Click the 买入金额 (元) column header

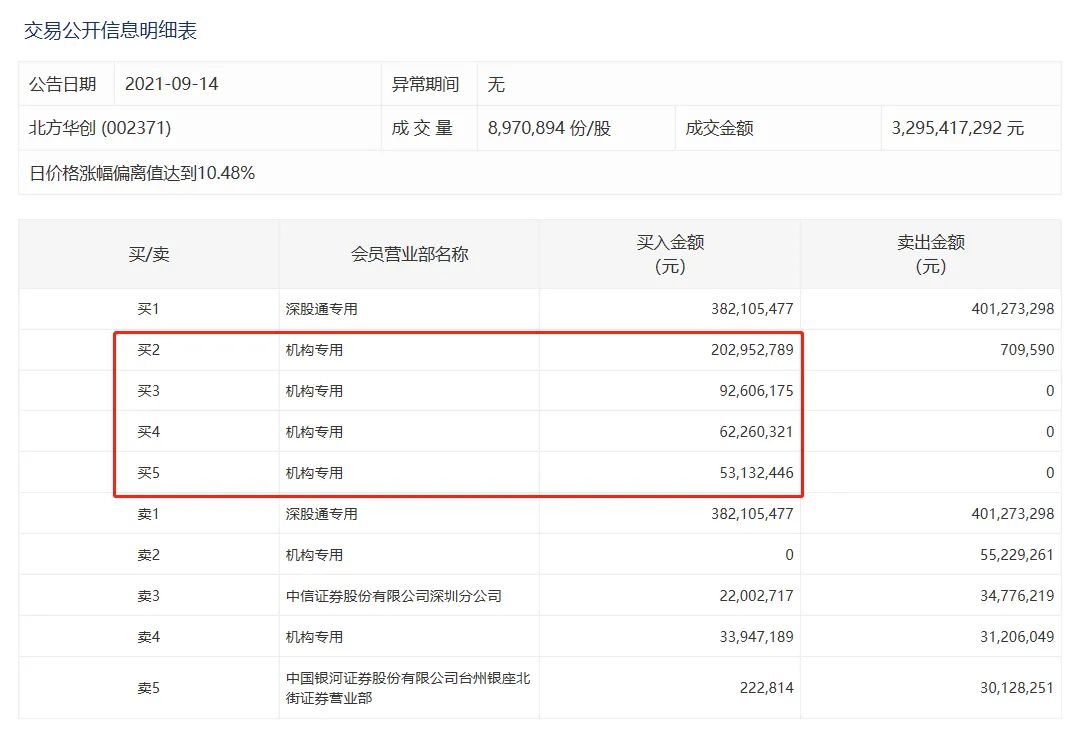pyautogui.click(x=670, y=254)
